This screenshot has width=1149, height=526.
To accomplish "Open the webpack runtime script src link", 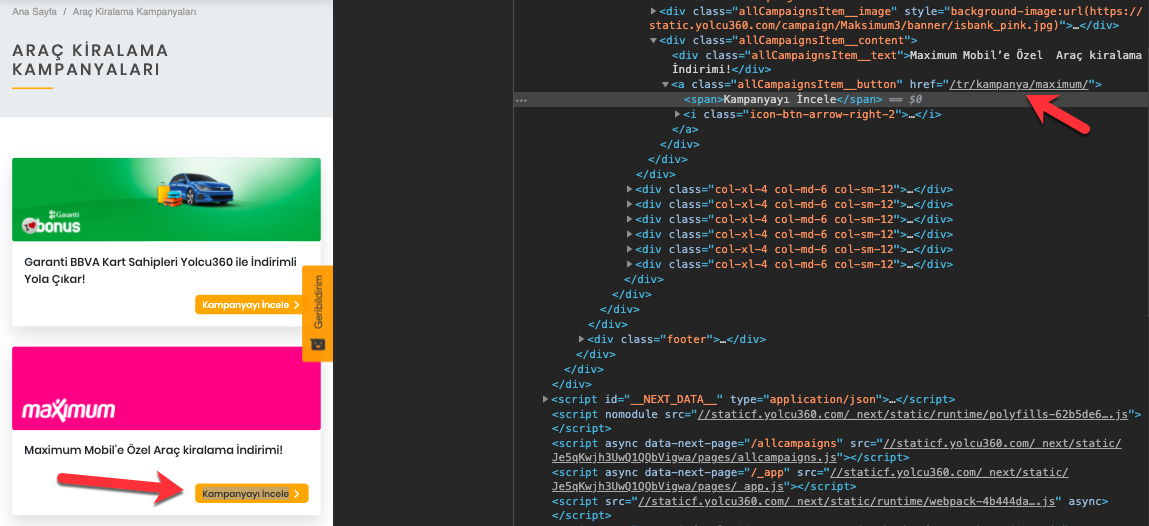I will tap(847, 501).
